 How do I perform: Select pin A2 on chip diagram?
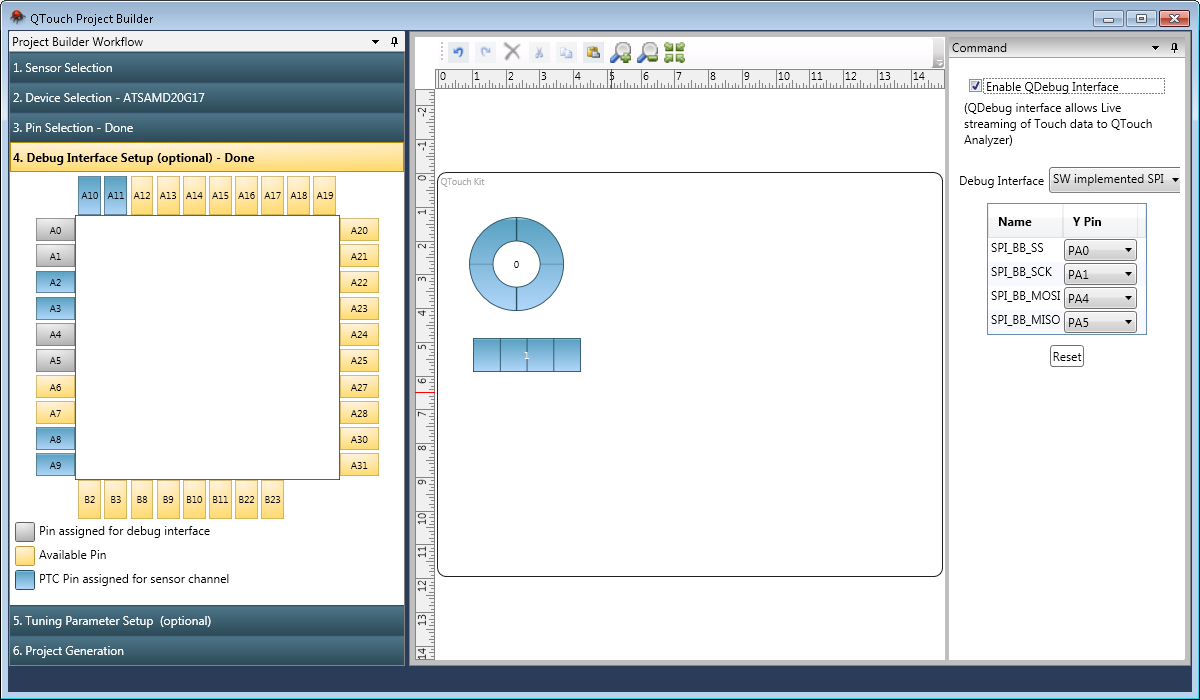pyautogui.click(x=56, y=283)
